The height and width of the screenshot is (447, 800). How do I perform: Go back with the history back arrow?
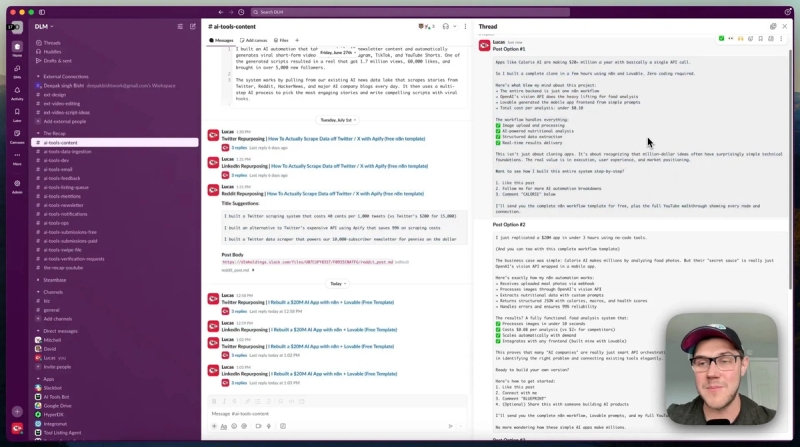[x=220, y=12]
